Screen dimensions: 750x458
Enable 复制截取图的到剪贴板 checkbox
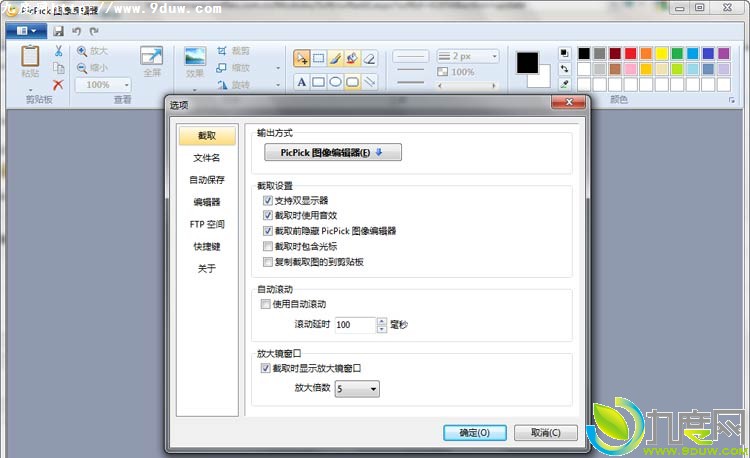click(x=267, y=262)
